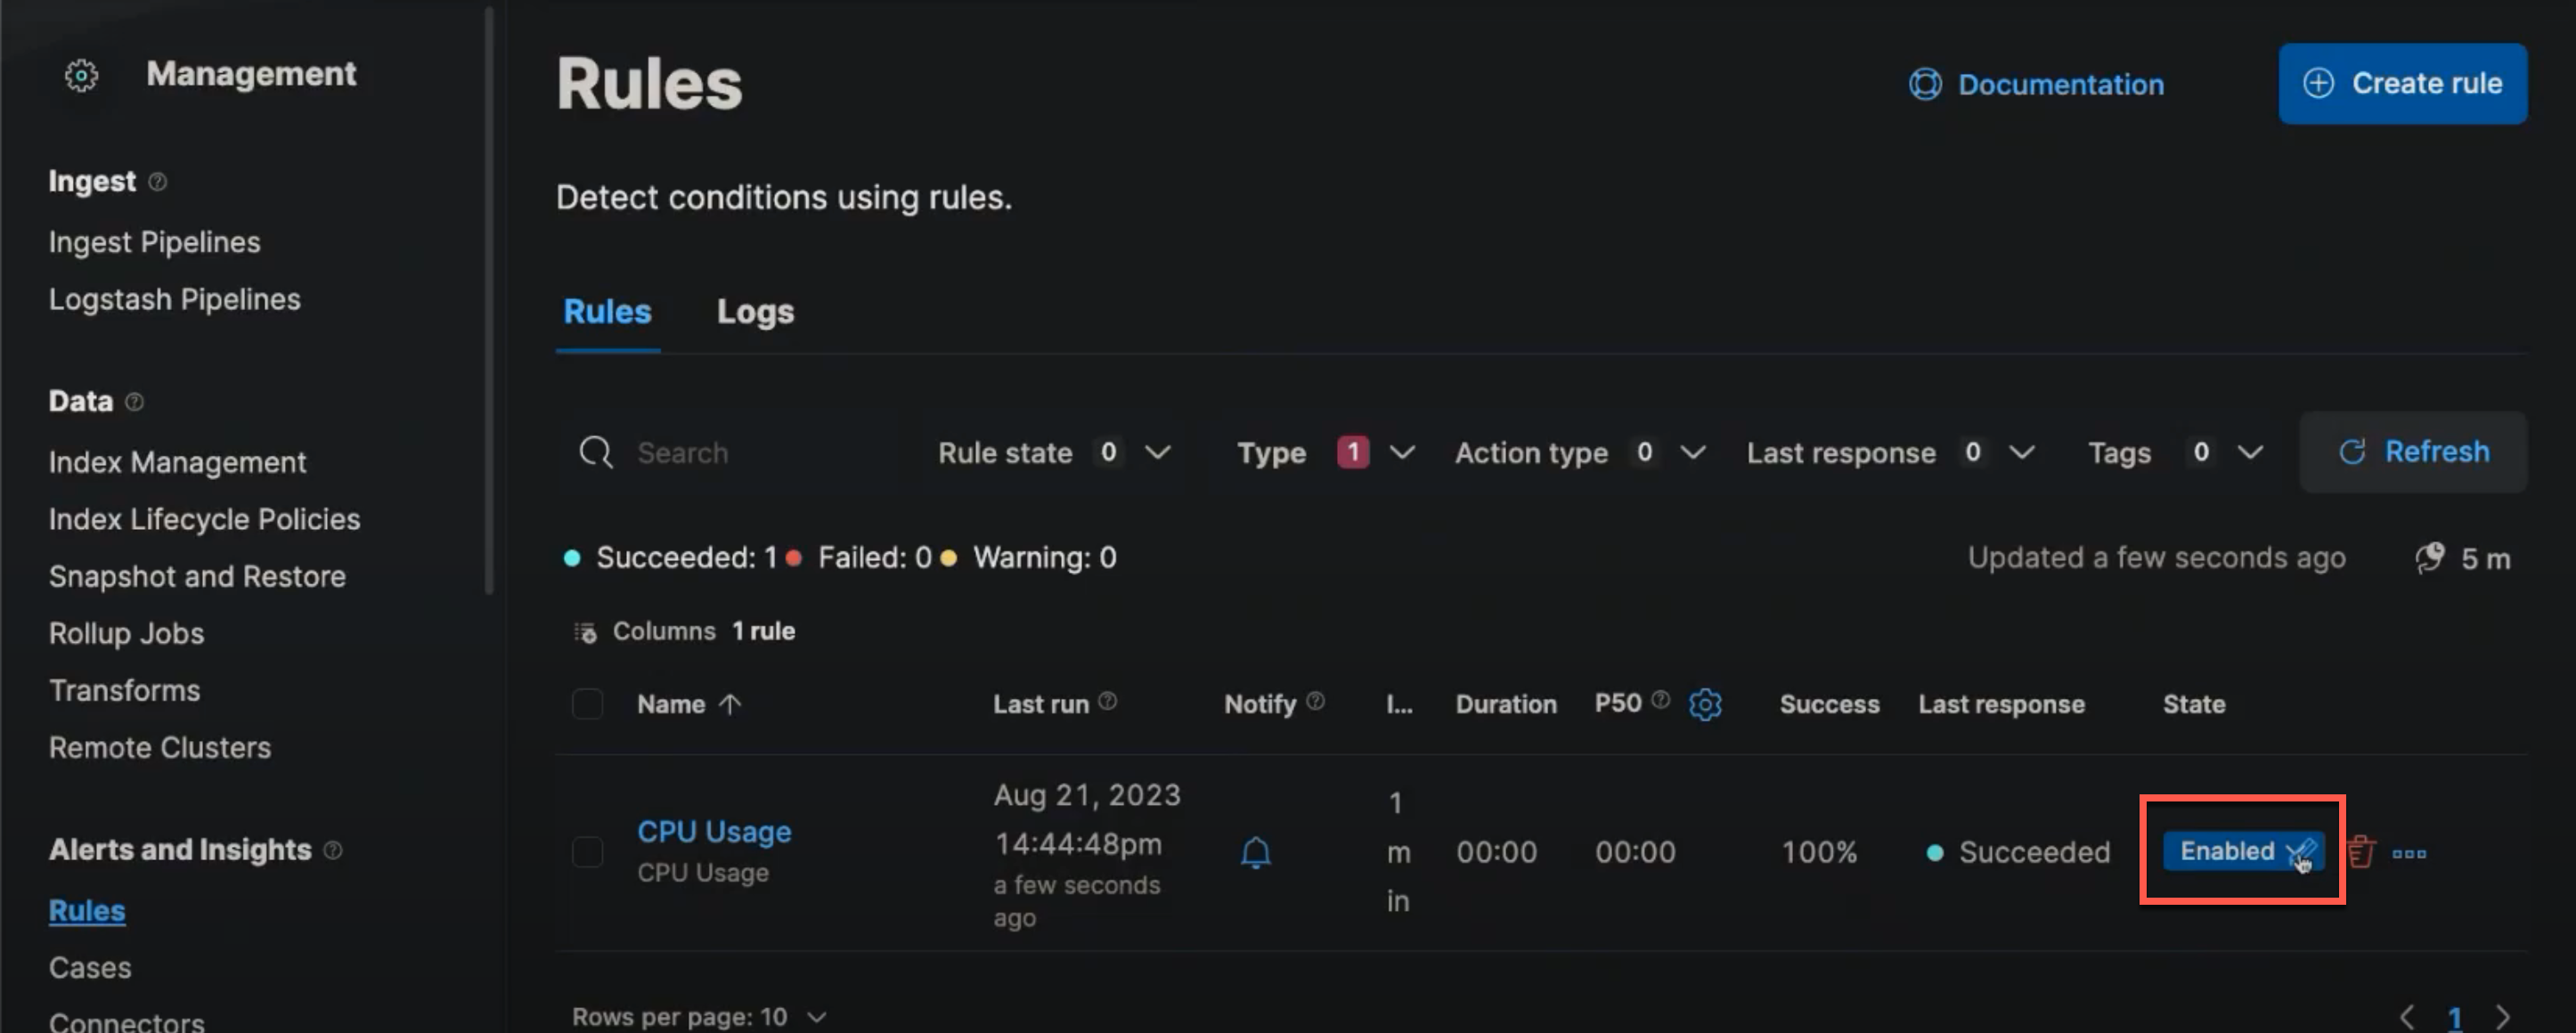The width and height of the screenshot is (2576, 1033).
Task: Click the gear icon next to P50
Action: [x=1705, y=703]
